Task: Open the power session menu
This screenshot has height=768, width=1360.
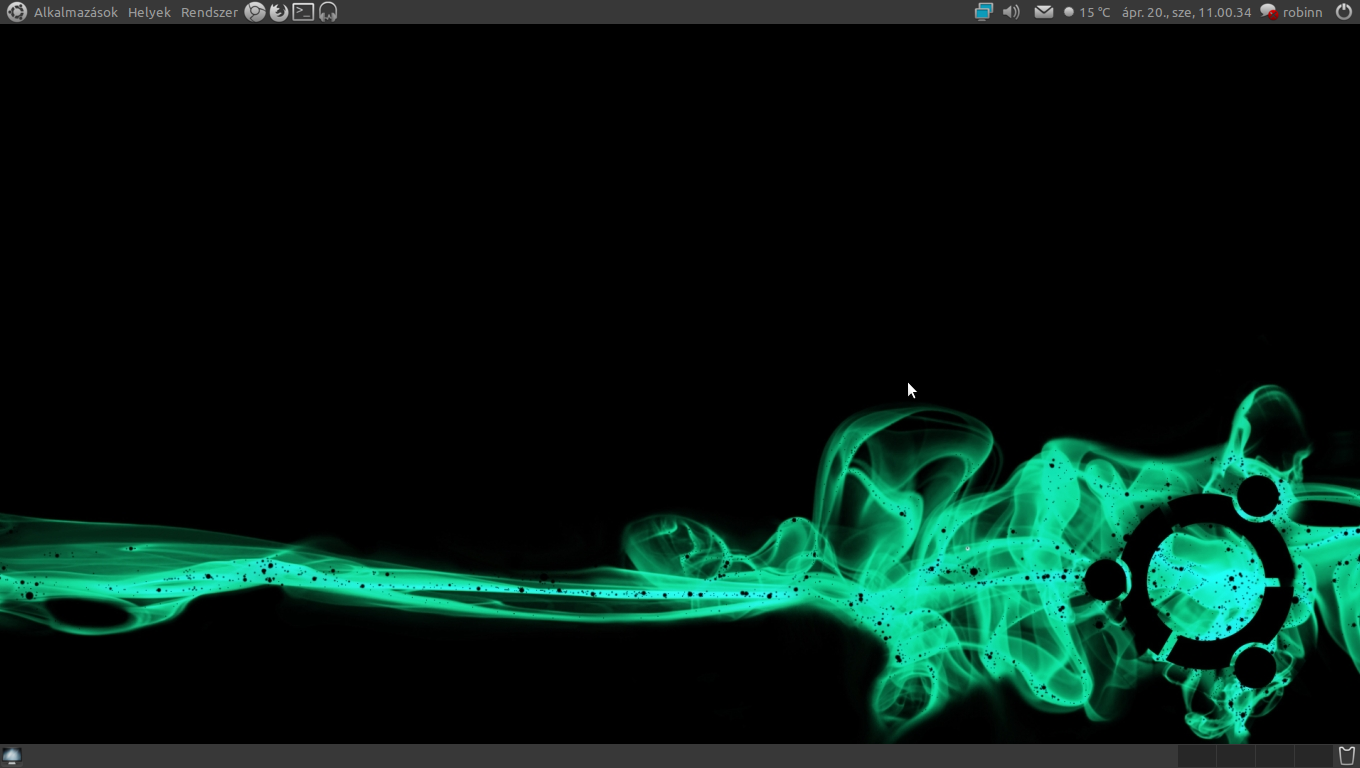Action: [x=1343, y=12]
